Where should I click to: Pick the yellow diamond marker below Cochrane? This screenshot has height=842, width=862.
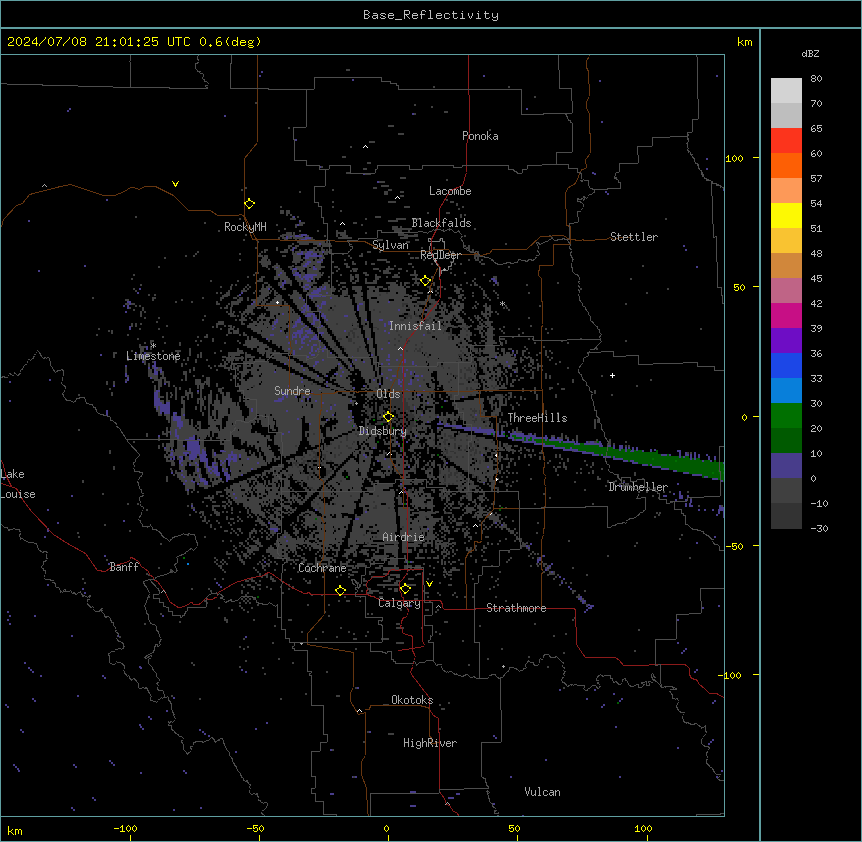340,590
